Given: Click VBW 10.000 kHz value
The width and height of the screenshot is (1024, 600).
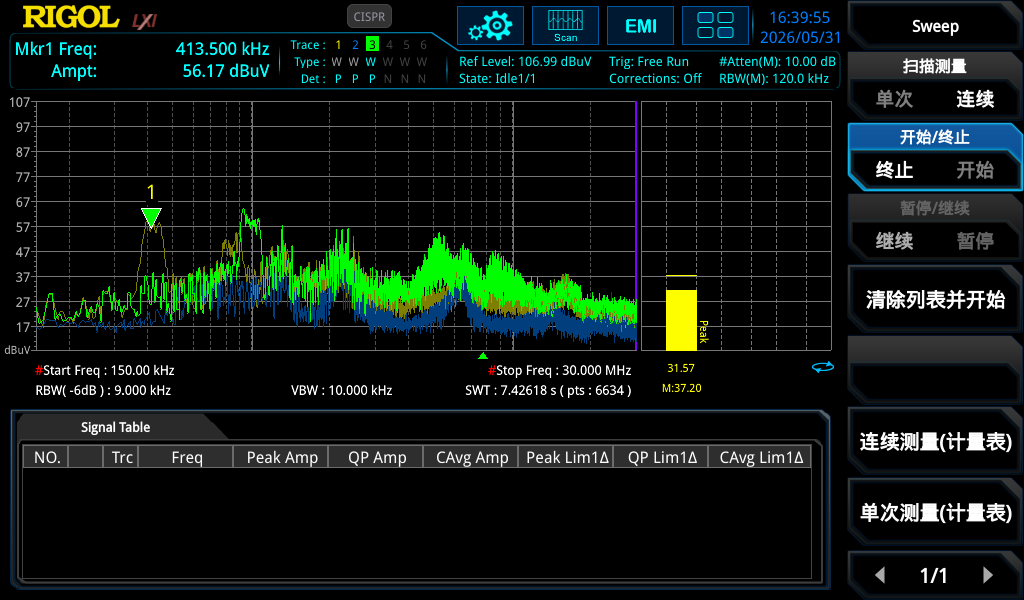Looking at the screenshot, I should [342, 390].
